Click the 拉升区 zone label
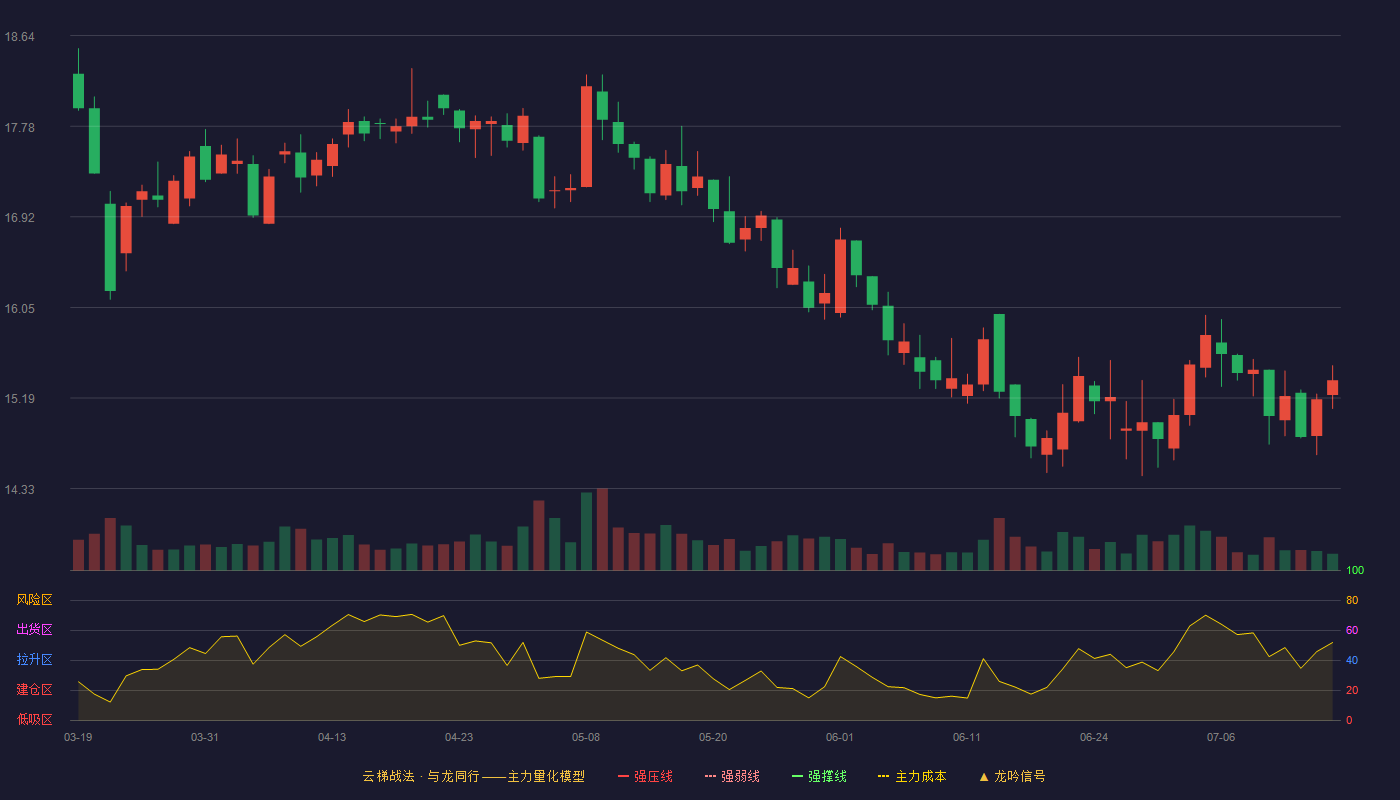Viewport: 1400px width, 800px height. [34, 660]
